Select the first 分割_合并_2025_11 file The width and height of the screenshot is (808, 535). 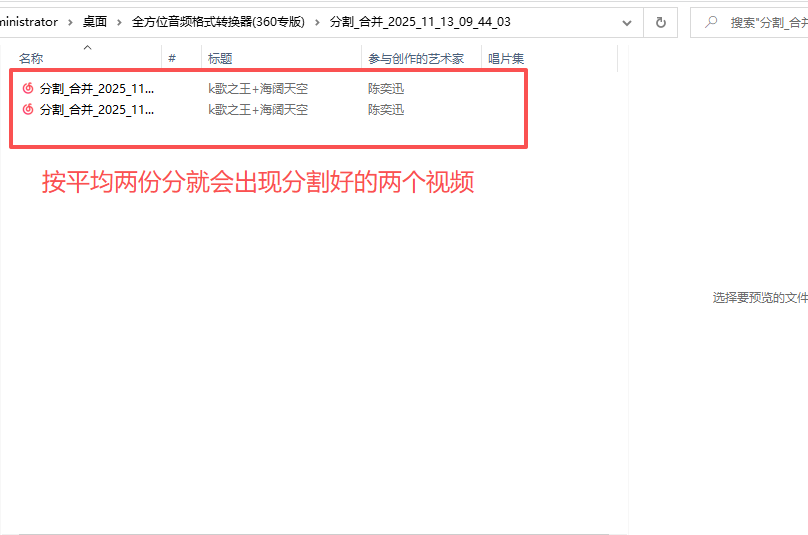[x=97, y=89]
